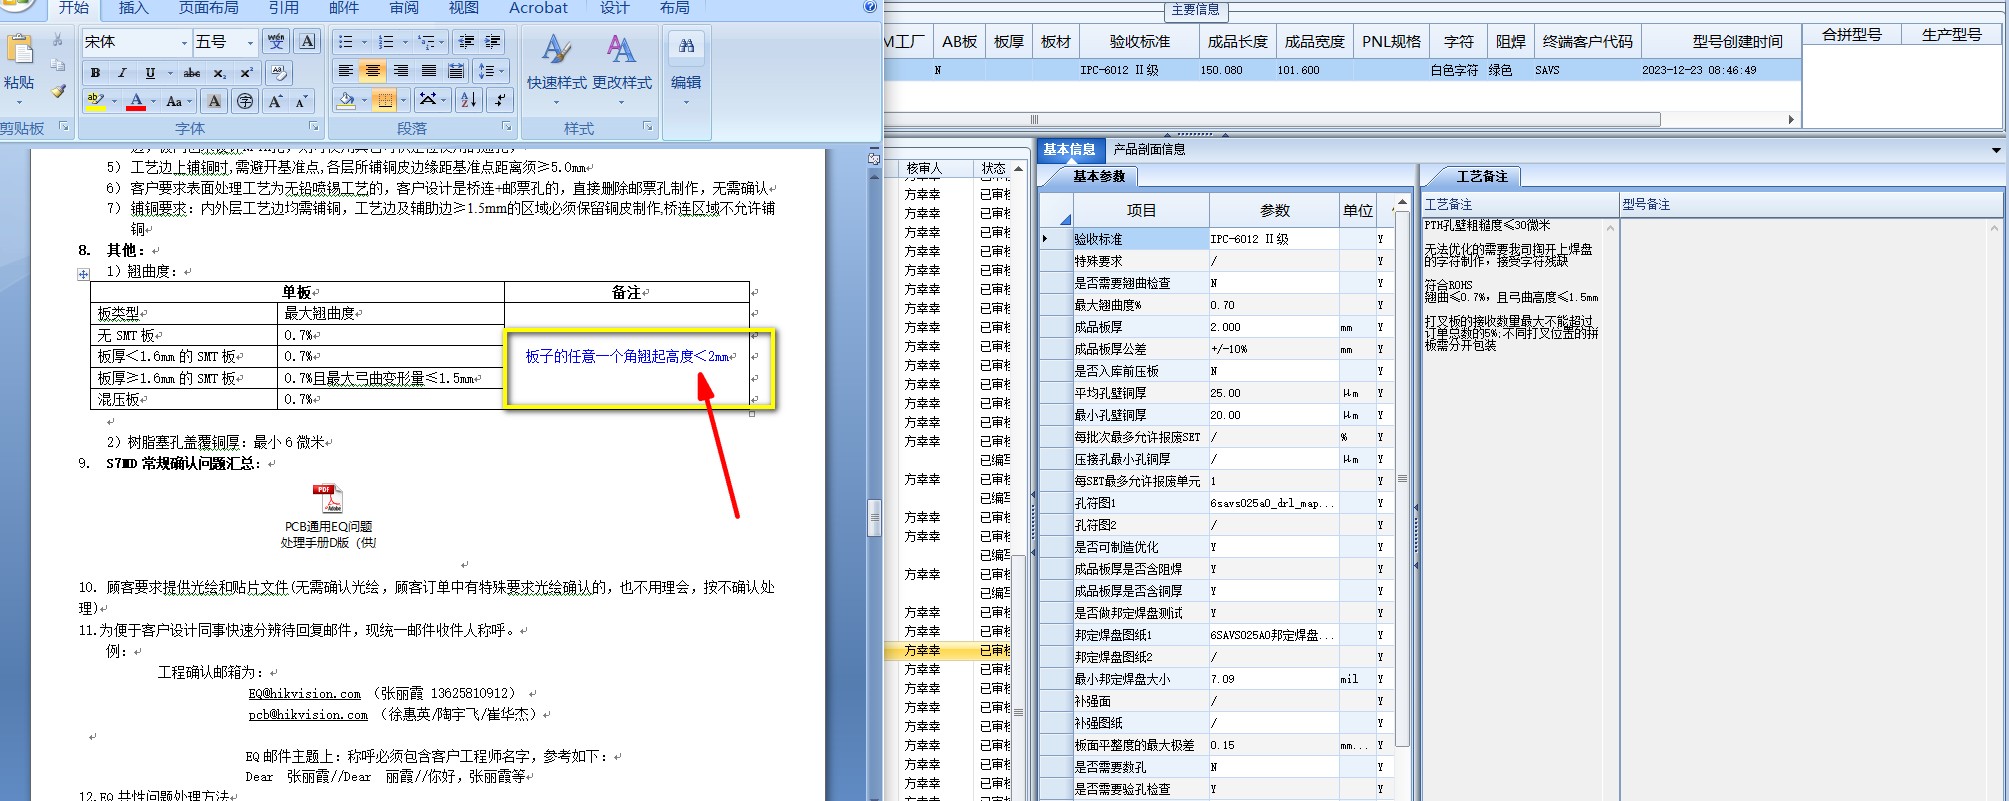This screenshot has height=801, width=2009.
Task: Open the Word help question-mark icon
Action: [x=869, y=7]
